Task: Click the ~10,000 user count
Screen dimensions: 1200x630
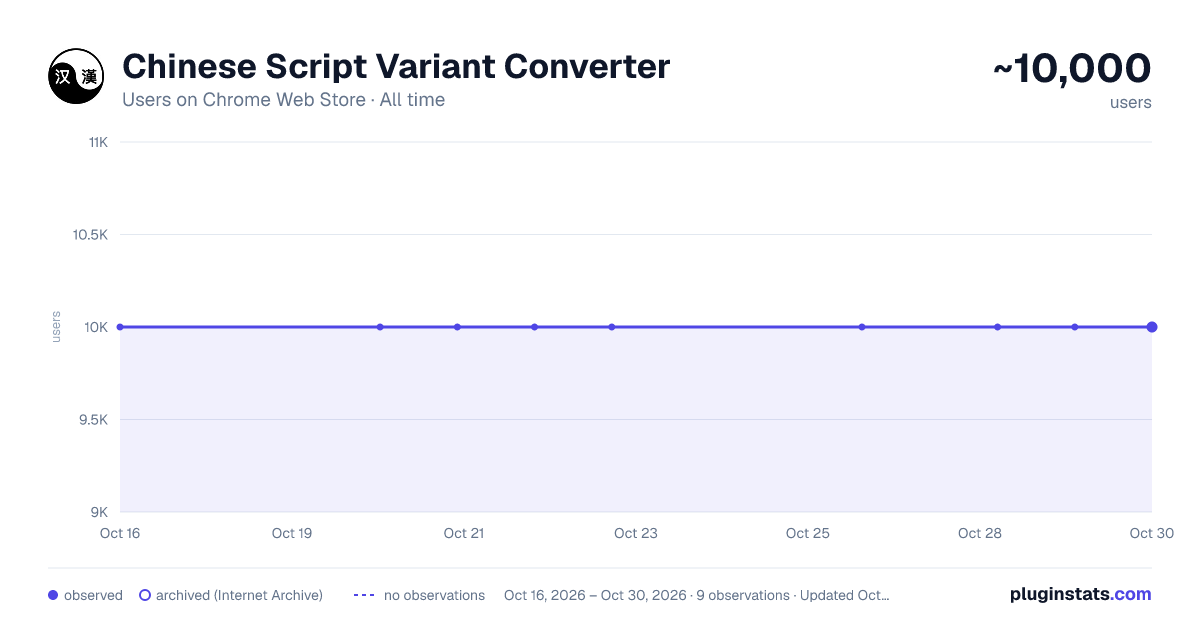Action: (x=1072, y=68)
